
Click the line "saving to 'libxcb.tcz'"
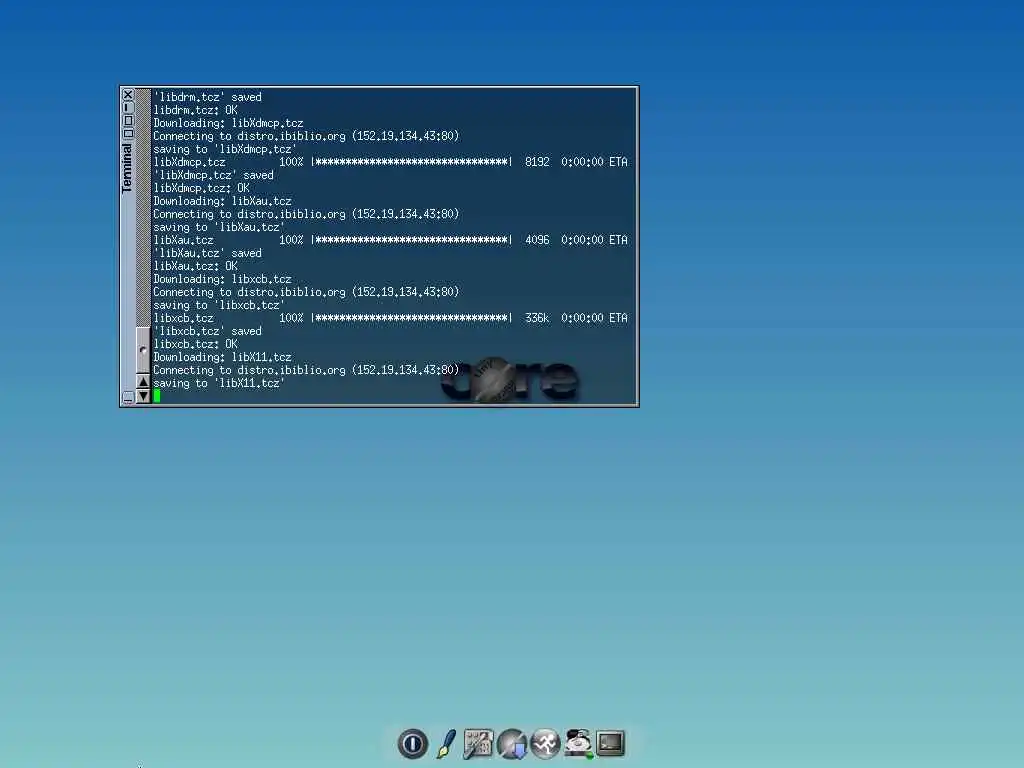[219, 305]
